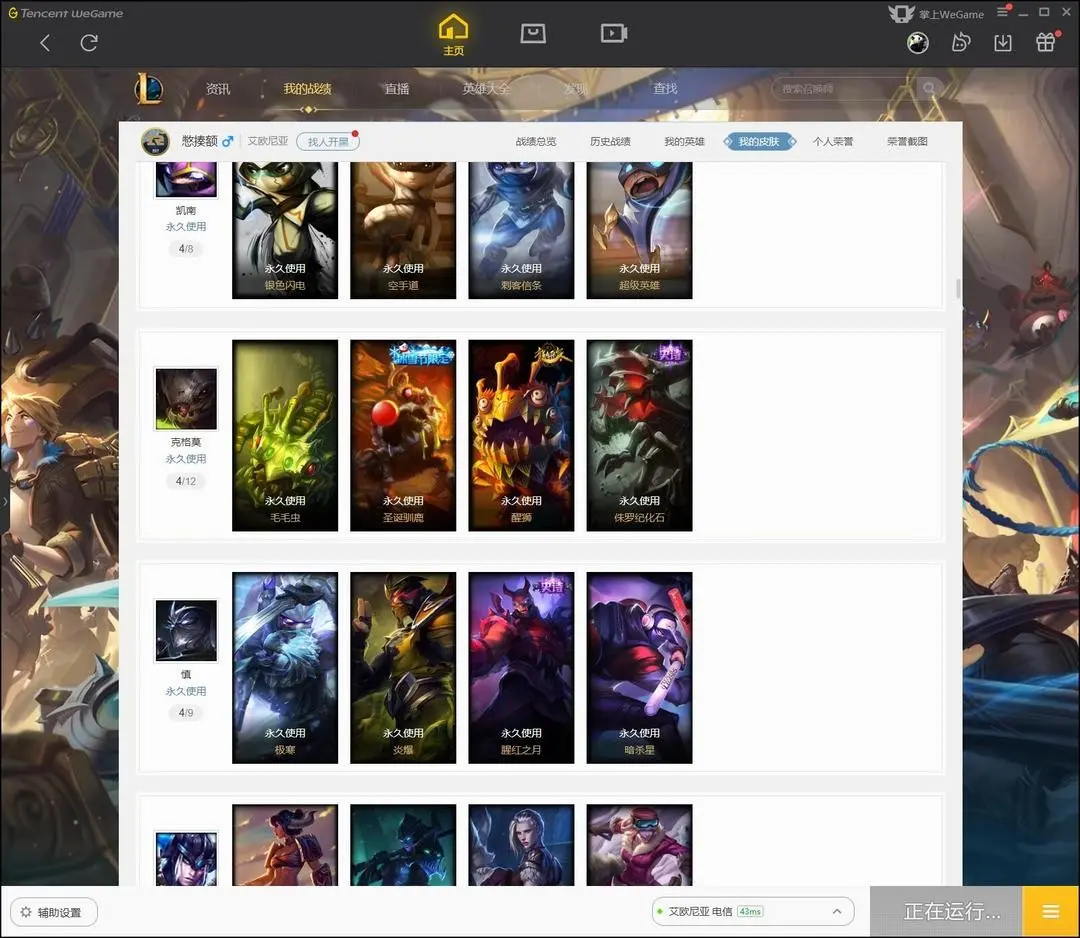Click the search magnifier icon
The height and width of the screenshot is (938, 1080).
(929, 88)
